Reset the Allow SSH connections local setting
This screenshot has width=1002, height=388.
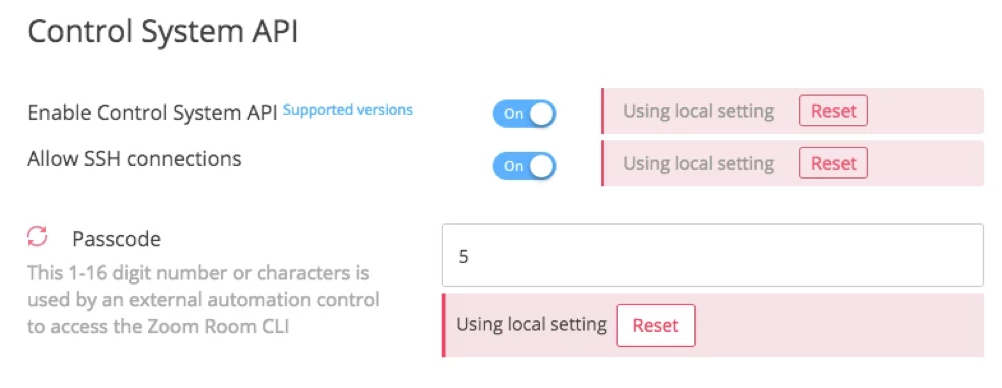point(833,163)
